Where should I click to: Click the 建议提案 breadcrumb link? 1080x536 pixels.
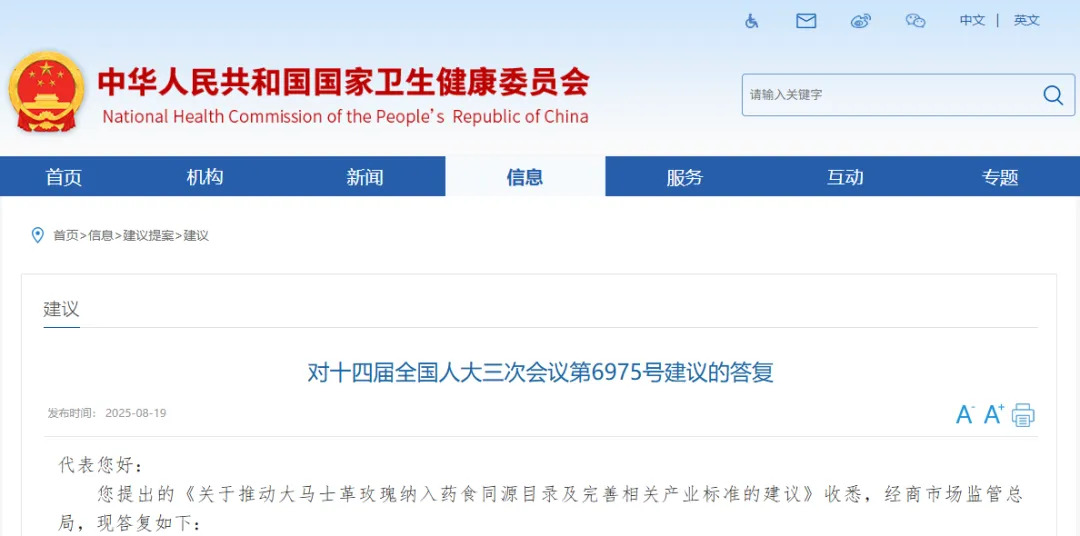(x=148, y=236)
